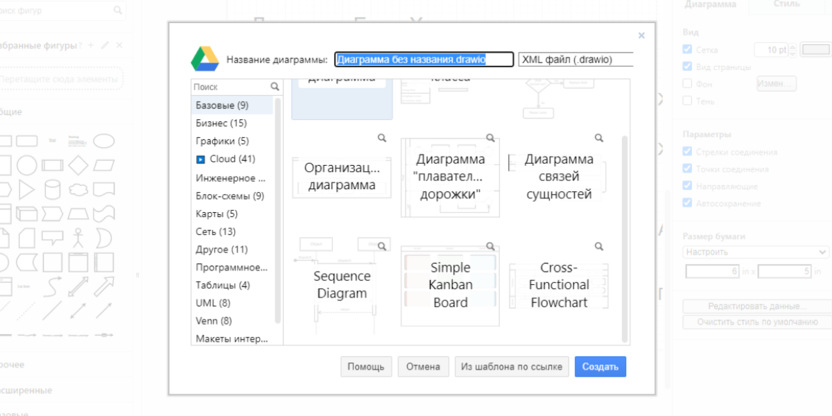Toggle the Сетка checkbox
Screen dimensions: 832x416
point(687,49)
